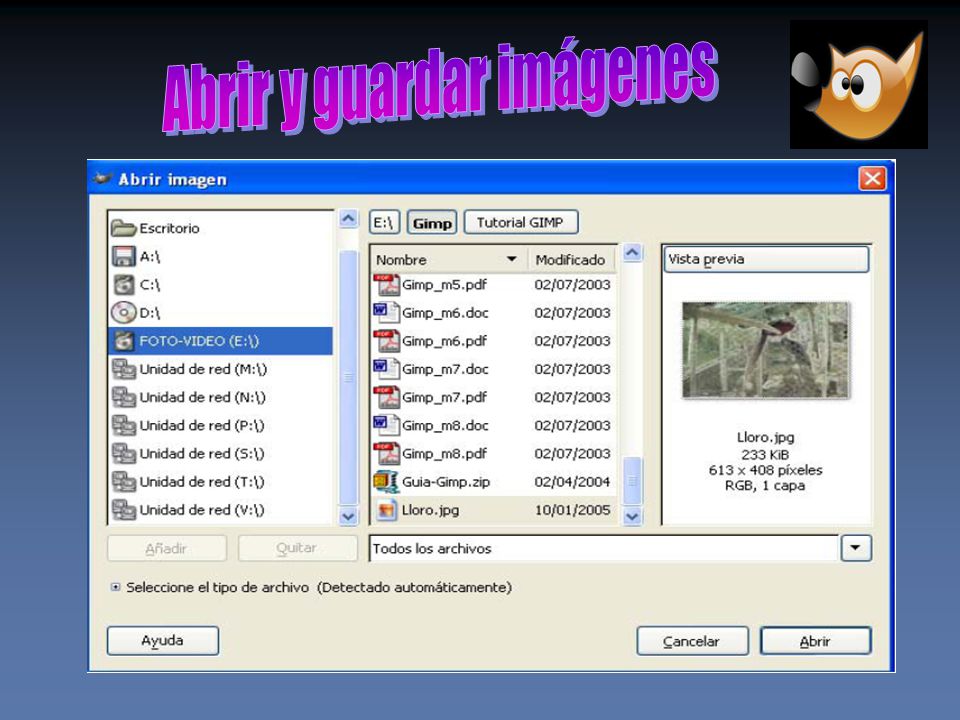This screenshot has height=720, width=960.
Task: Choose 'Unidad de red (V:\)' label
Action: (x=202, y=510)
